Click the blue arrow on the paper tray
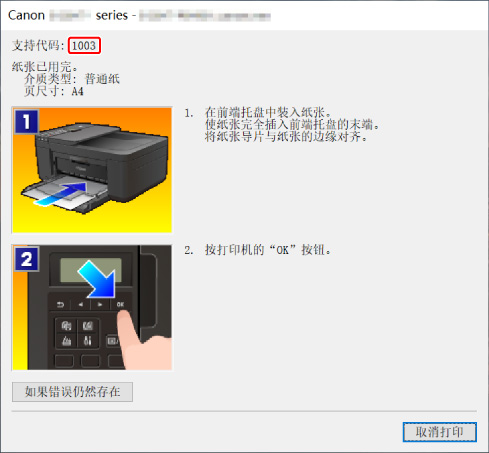The width and height of the screenshot is (489, 453). [x=60, y=194]
